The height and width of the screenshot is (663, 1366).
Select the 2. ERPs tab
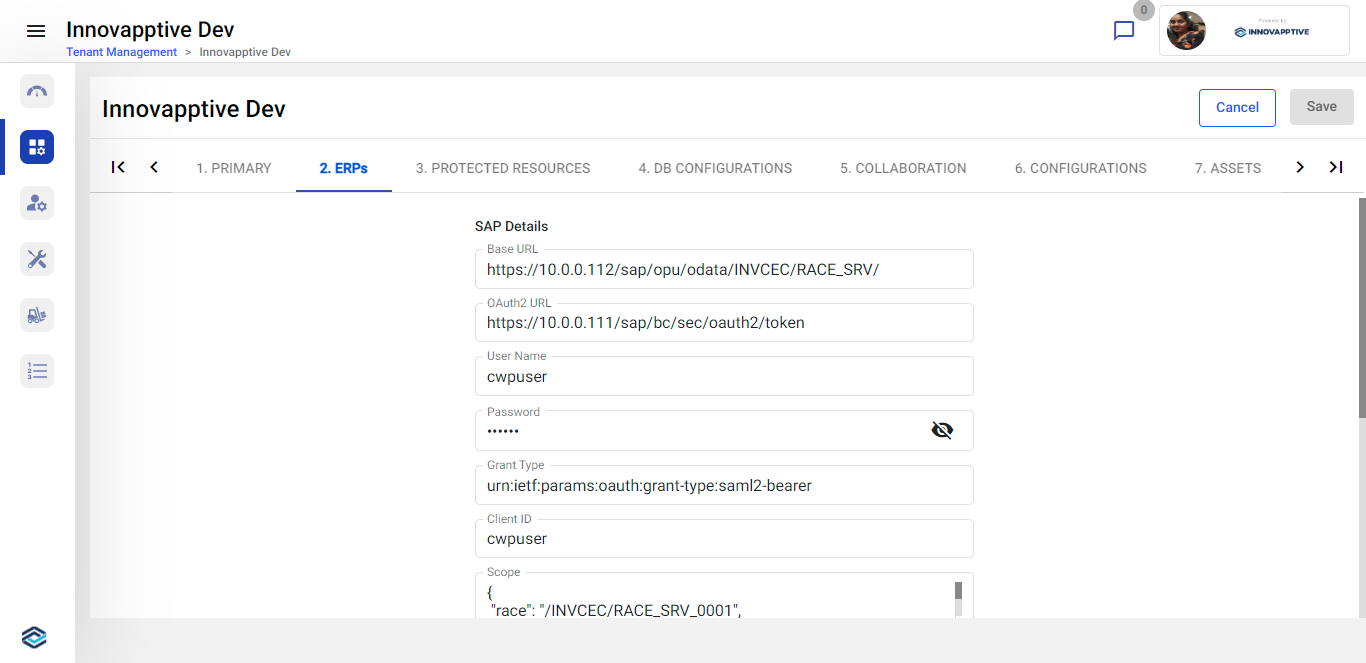344,168
